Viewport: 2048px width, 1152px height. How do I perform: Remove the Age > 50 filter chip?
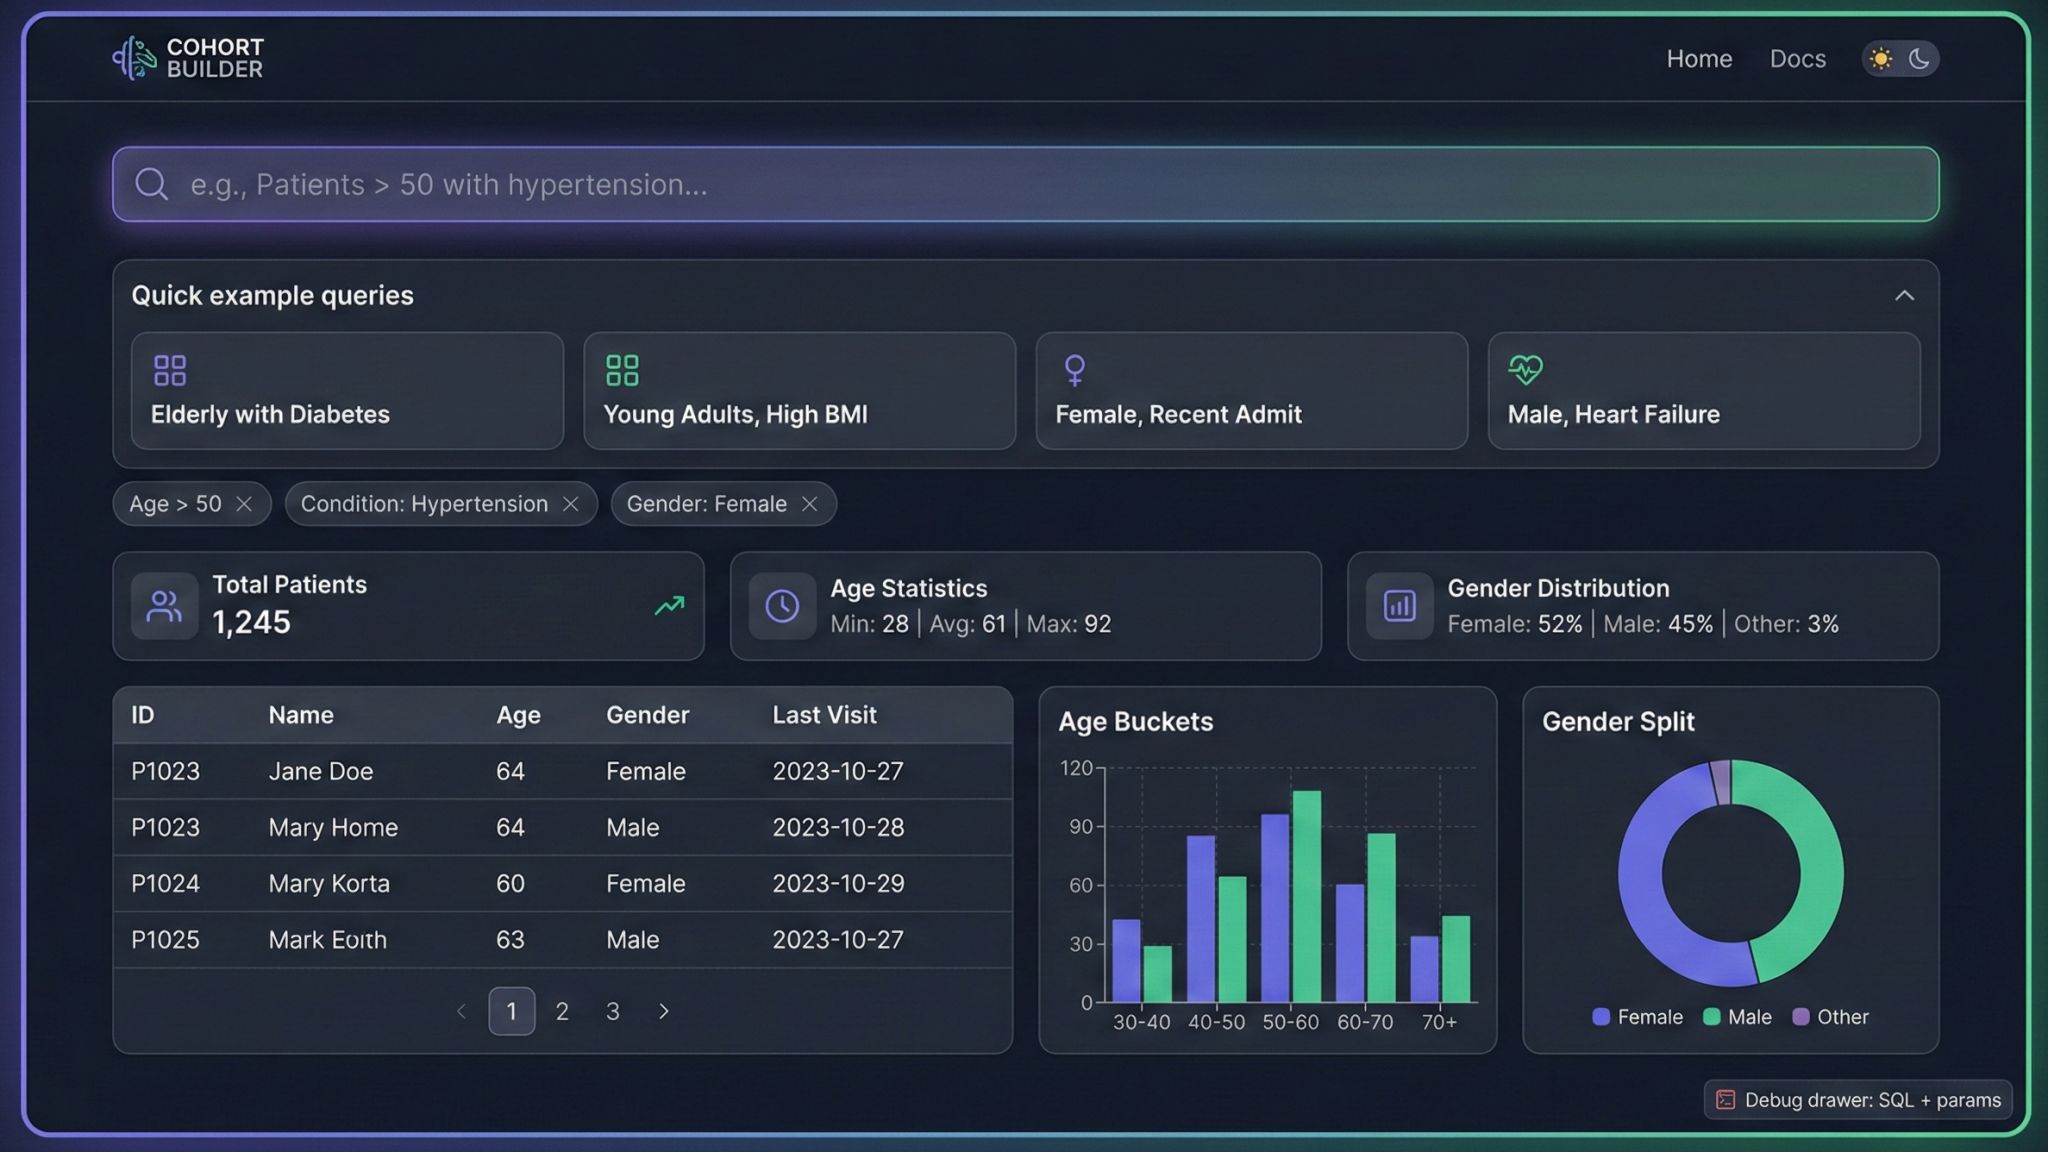pos(244,504)
